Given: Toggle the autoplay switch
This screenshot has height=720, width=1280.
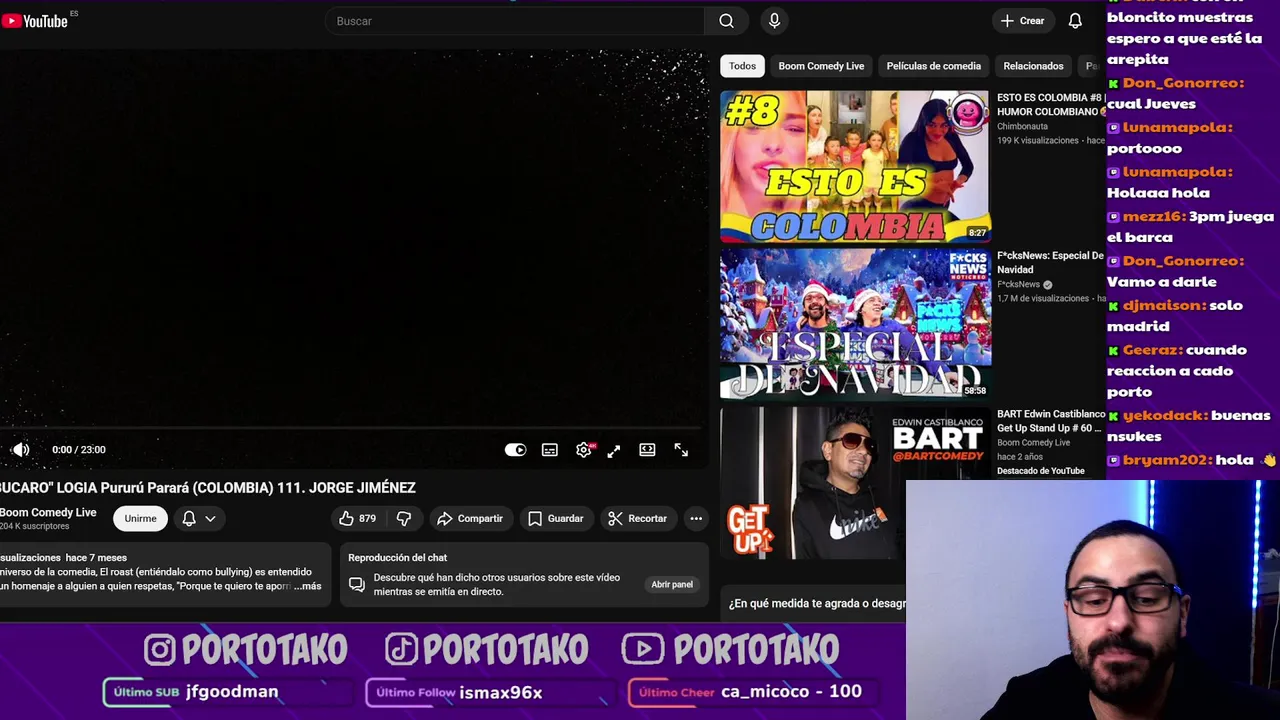Looking at the screenshot, I should tap(515, 450).
